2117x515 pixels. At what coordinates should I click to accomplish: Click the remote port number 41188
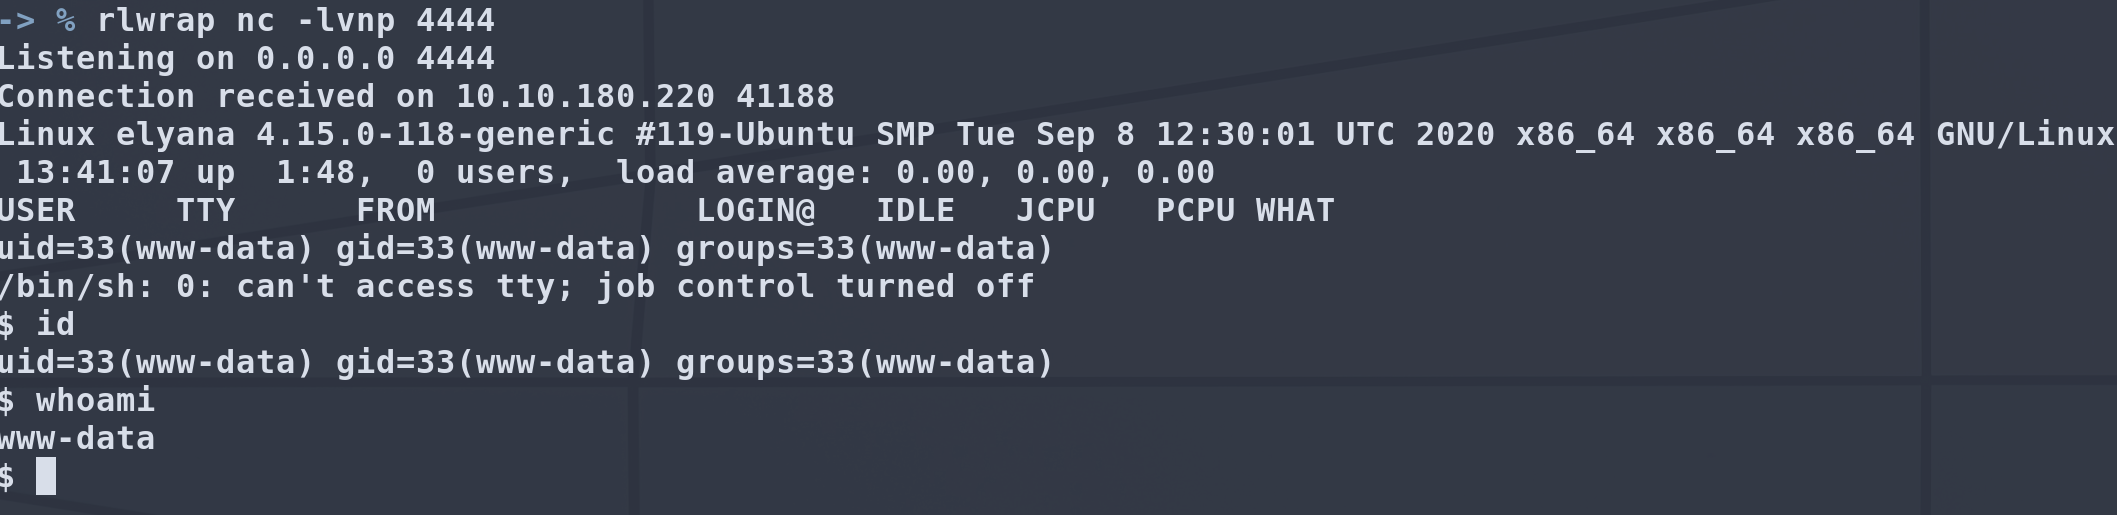[785, 96]
